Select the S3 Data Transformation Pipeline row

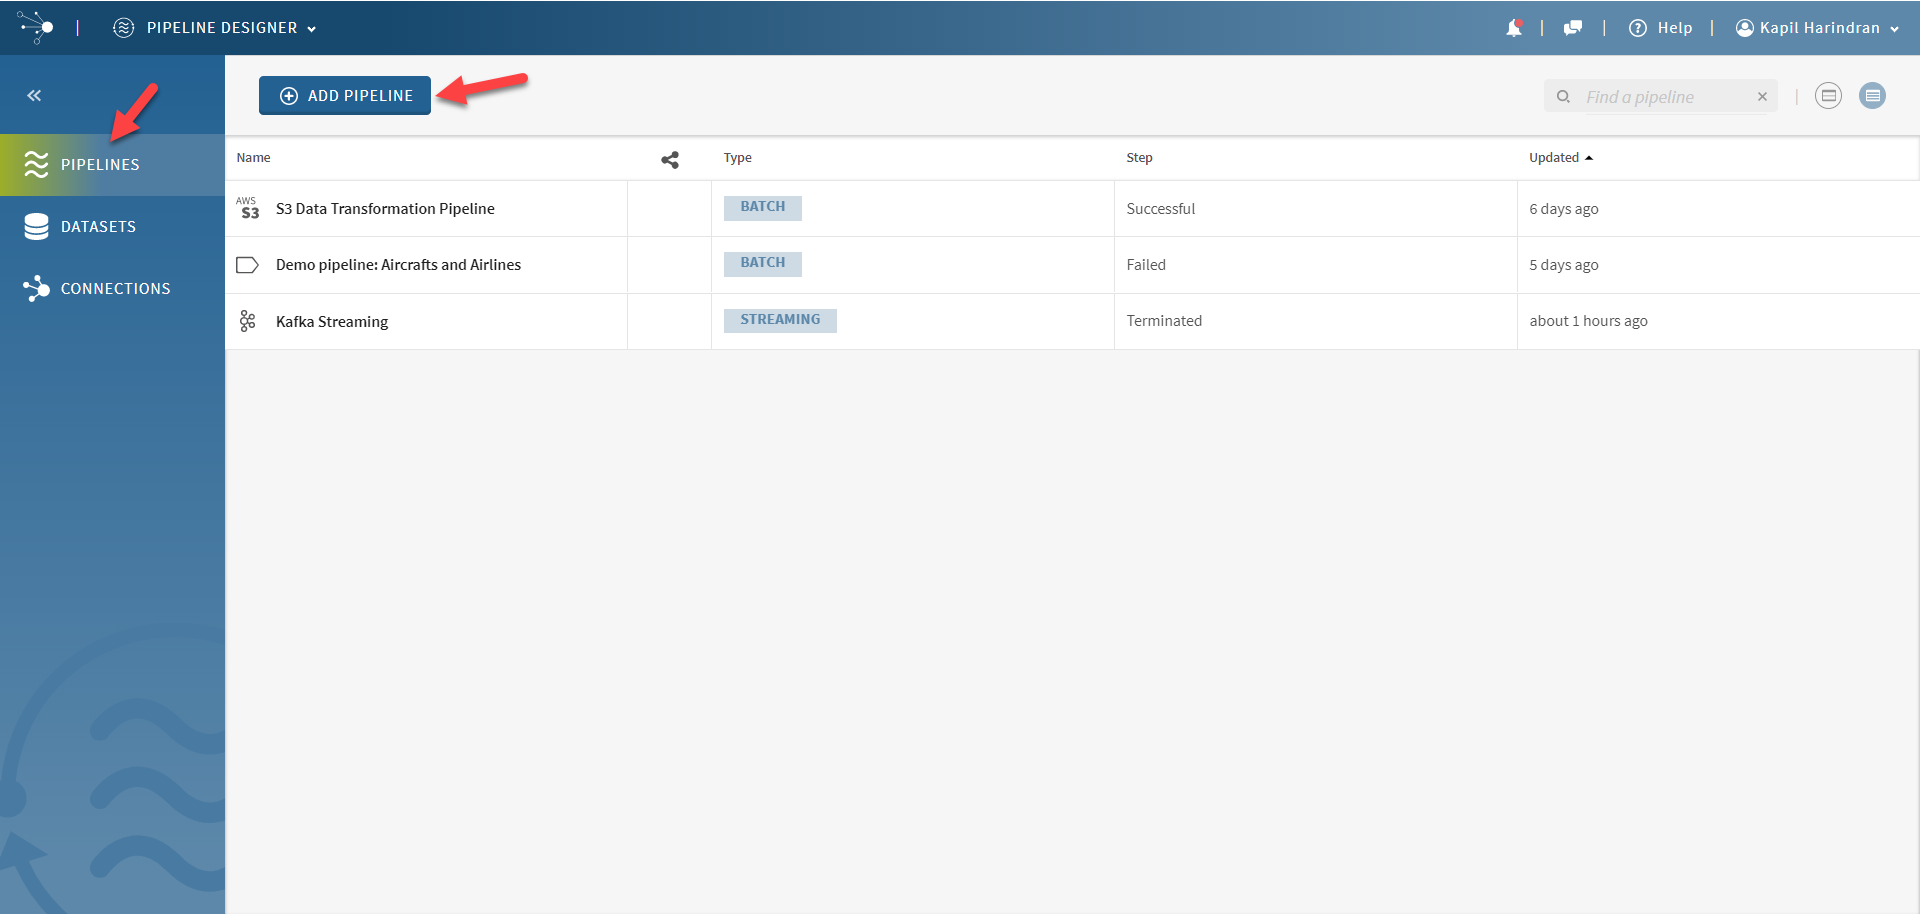[x=385, y=208]
